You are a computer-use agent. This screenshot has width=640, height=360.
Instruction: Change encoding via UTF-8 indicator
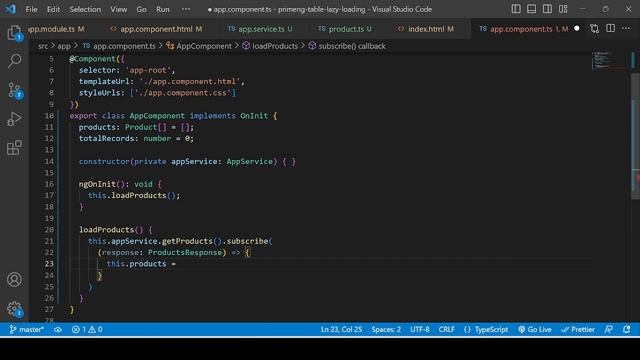(420, 329)
